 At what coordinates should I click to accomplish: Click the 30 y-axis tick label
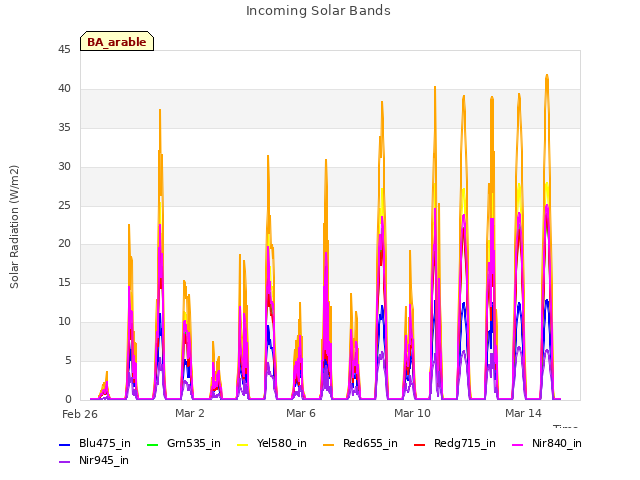(64, 167)
